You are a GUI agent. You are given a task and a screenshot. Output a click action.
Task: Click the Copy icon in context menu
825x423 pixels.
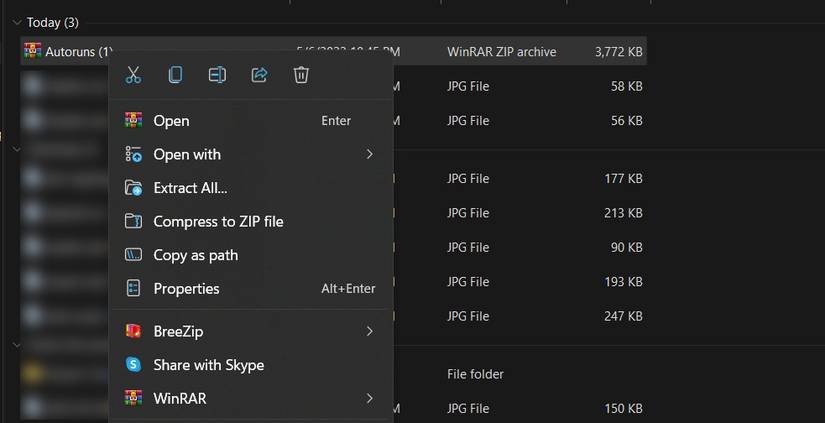click(x=175, y=75)
